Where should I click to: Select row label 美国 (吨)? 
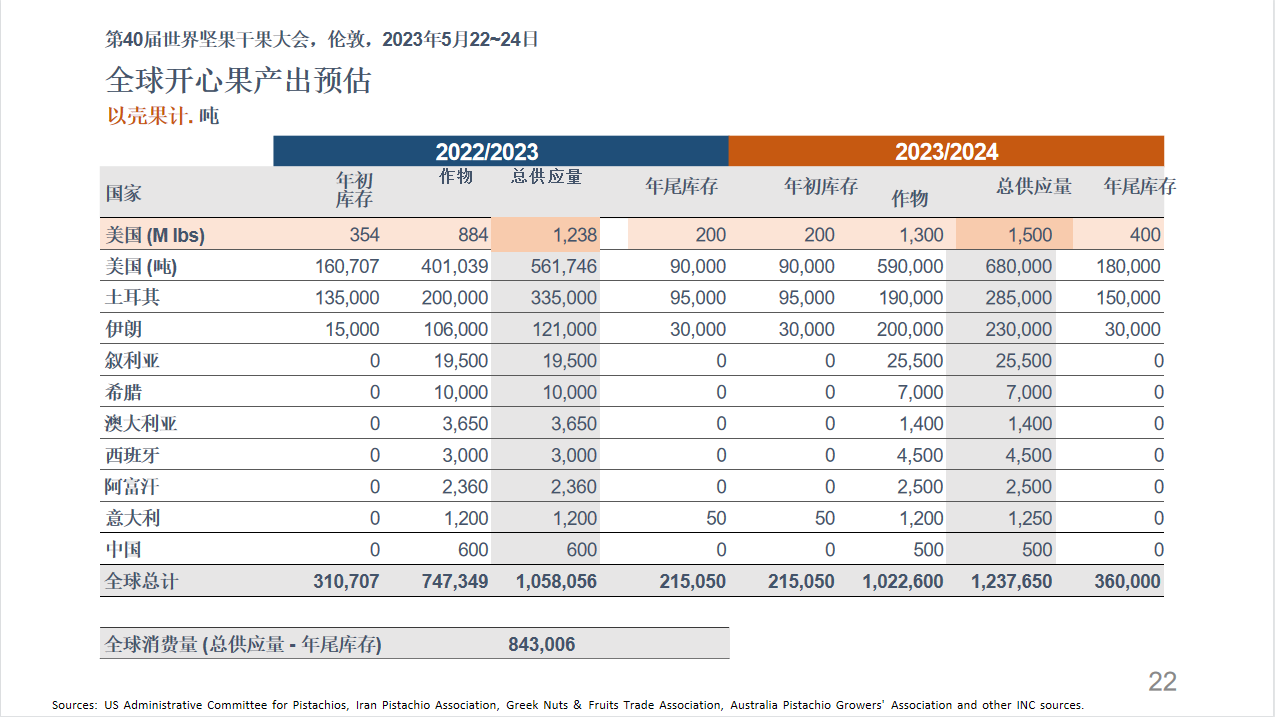coord(141,267)
